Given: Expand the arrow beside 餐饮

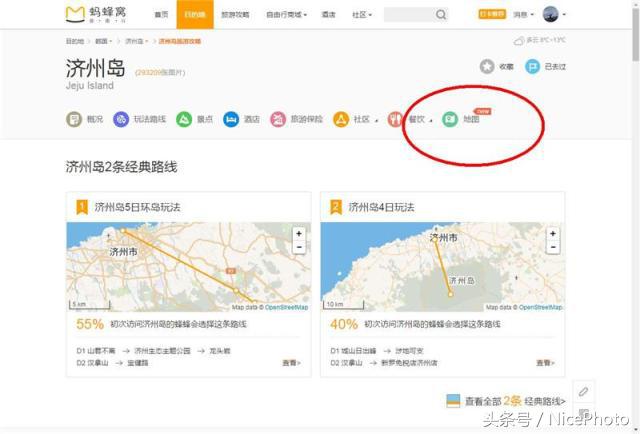Looking at the screenshot, I should 431,120.
